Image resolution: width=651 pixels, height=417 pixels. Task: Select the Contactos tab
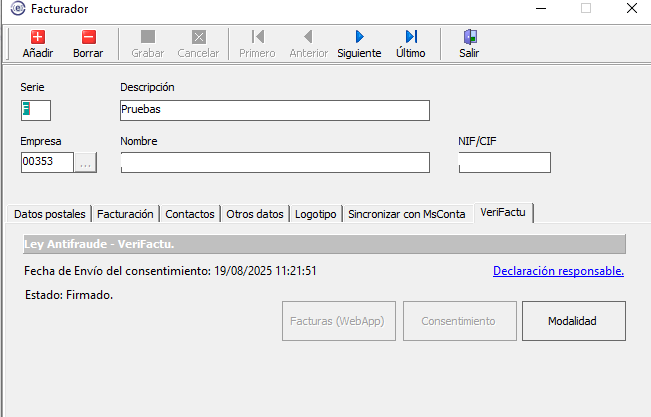(x=190, y=214)
